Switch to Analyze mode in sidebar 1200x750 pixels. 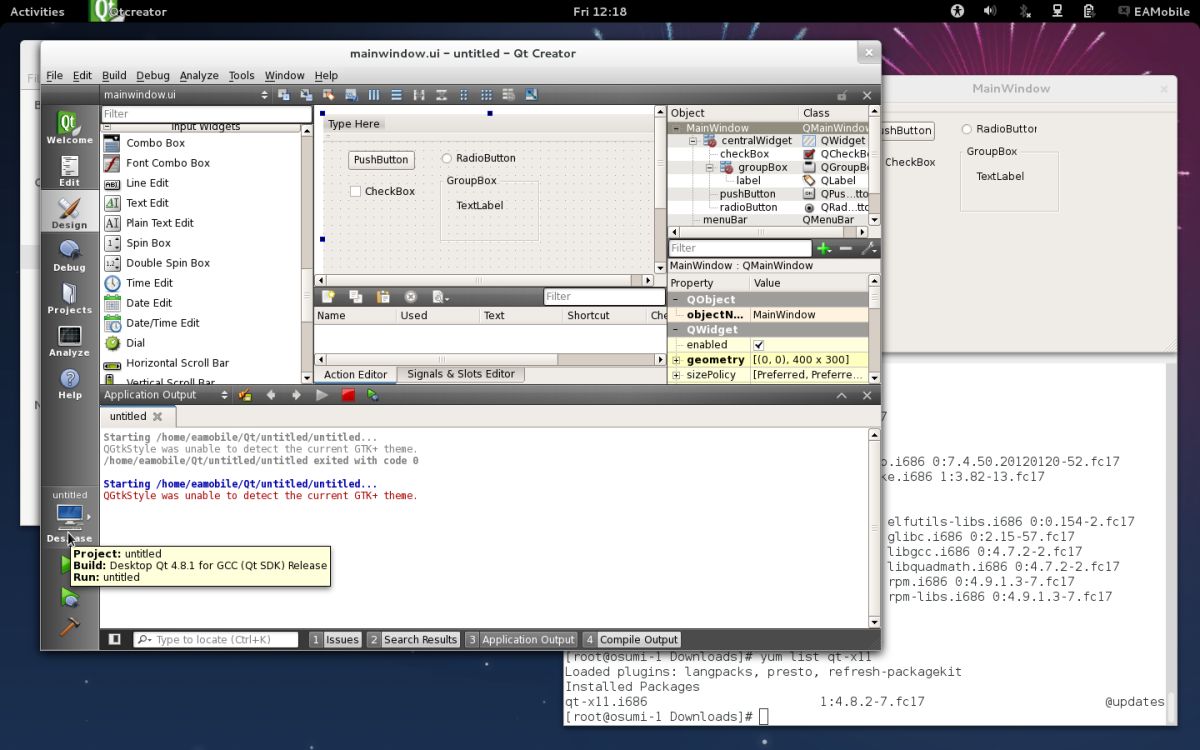(x=69, y=340)
